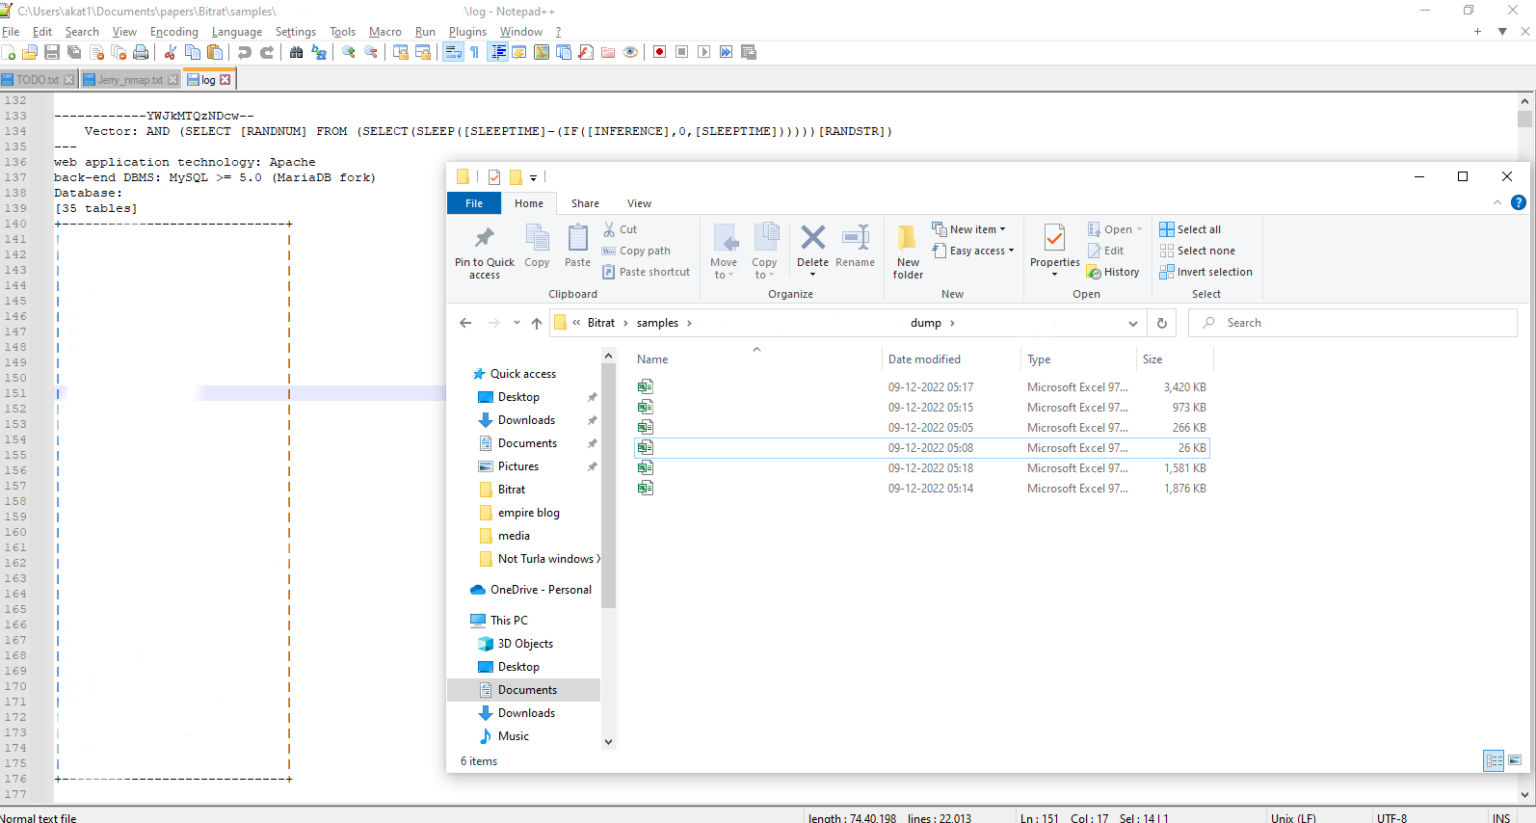Open the Move to dropdown
Screen dimensions: 1536x823
pyautogui.click(x=723, y=250)
